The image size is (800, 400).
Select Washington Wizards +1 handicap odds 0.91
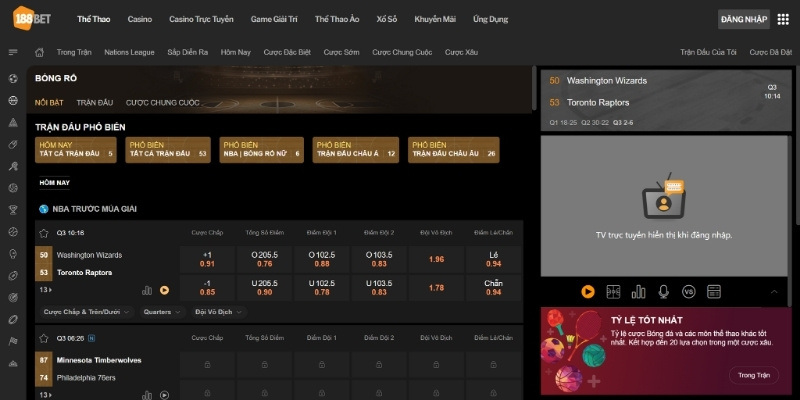(x=207, y=259)
